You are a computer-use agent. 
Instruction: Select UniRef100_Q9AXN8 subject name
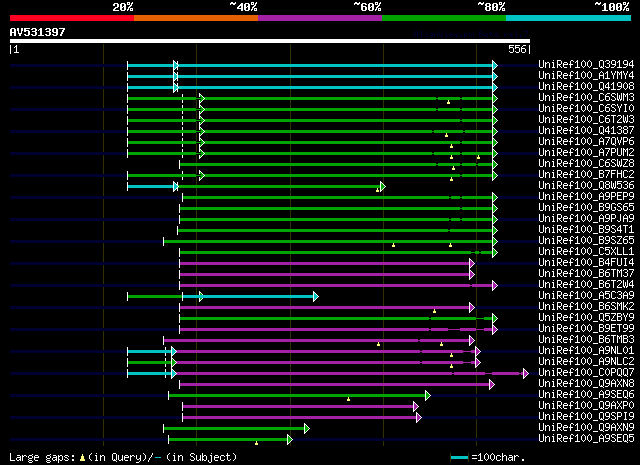[x=586, y=384]
